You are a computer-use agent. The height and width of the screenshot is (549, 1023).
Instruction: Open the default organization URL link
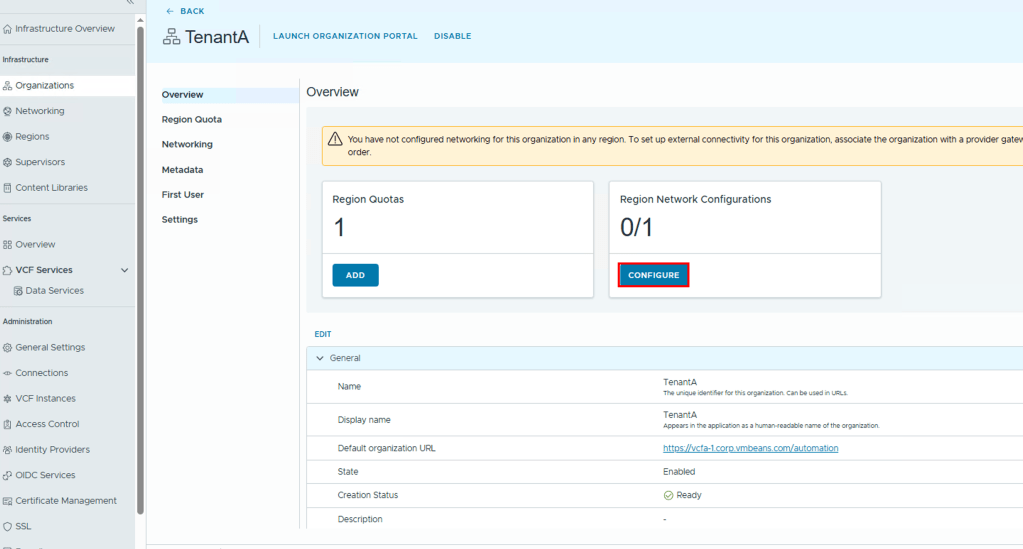(x=750, y=448)
